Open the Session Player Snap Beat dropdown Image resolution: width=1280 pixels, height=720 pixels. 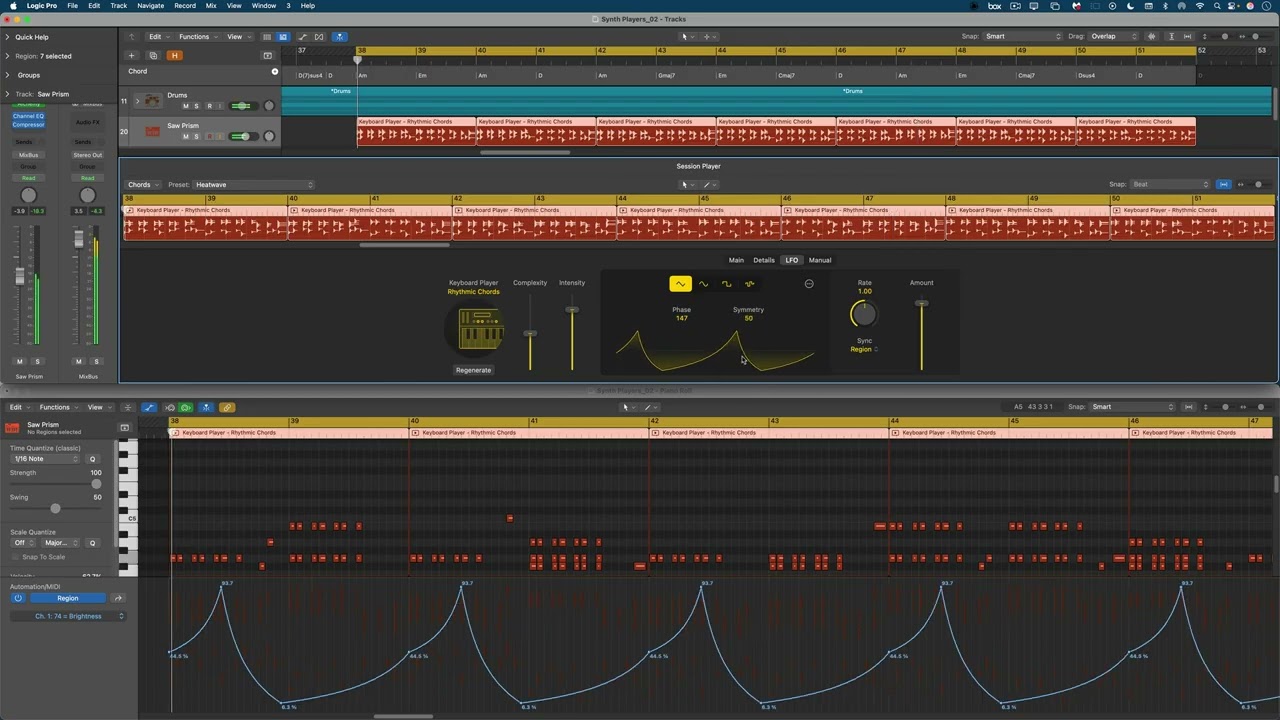pyautogui.click(x=1171, y=184)
